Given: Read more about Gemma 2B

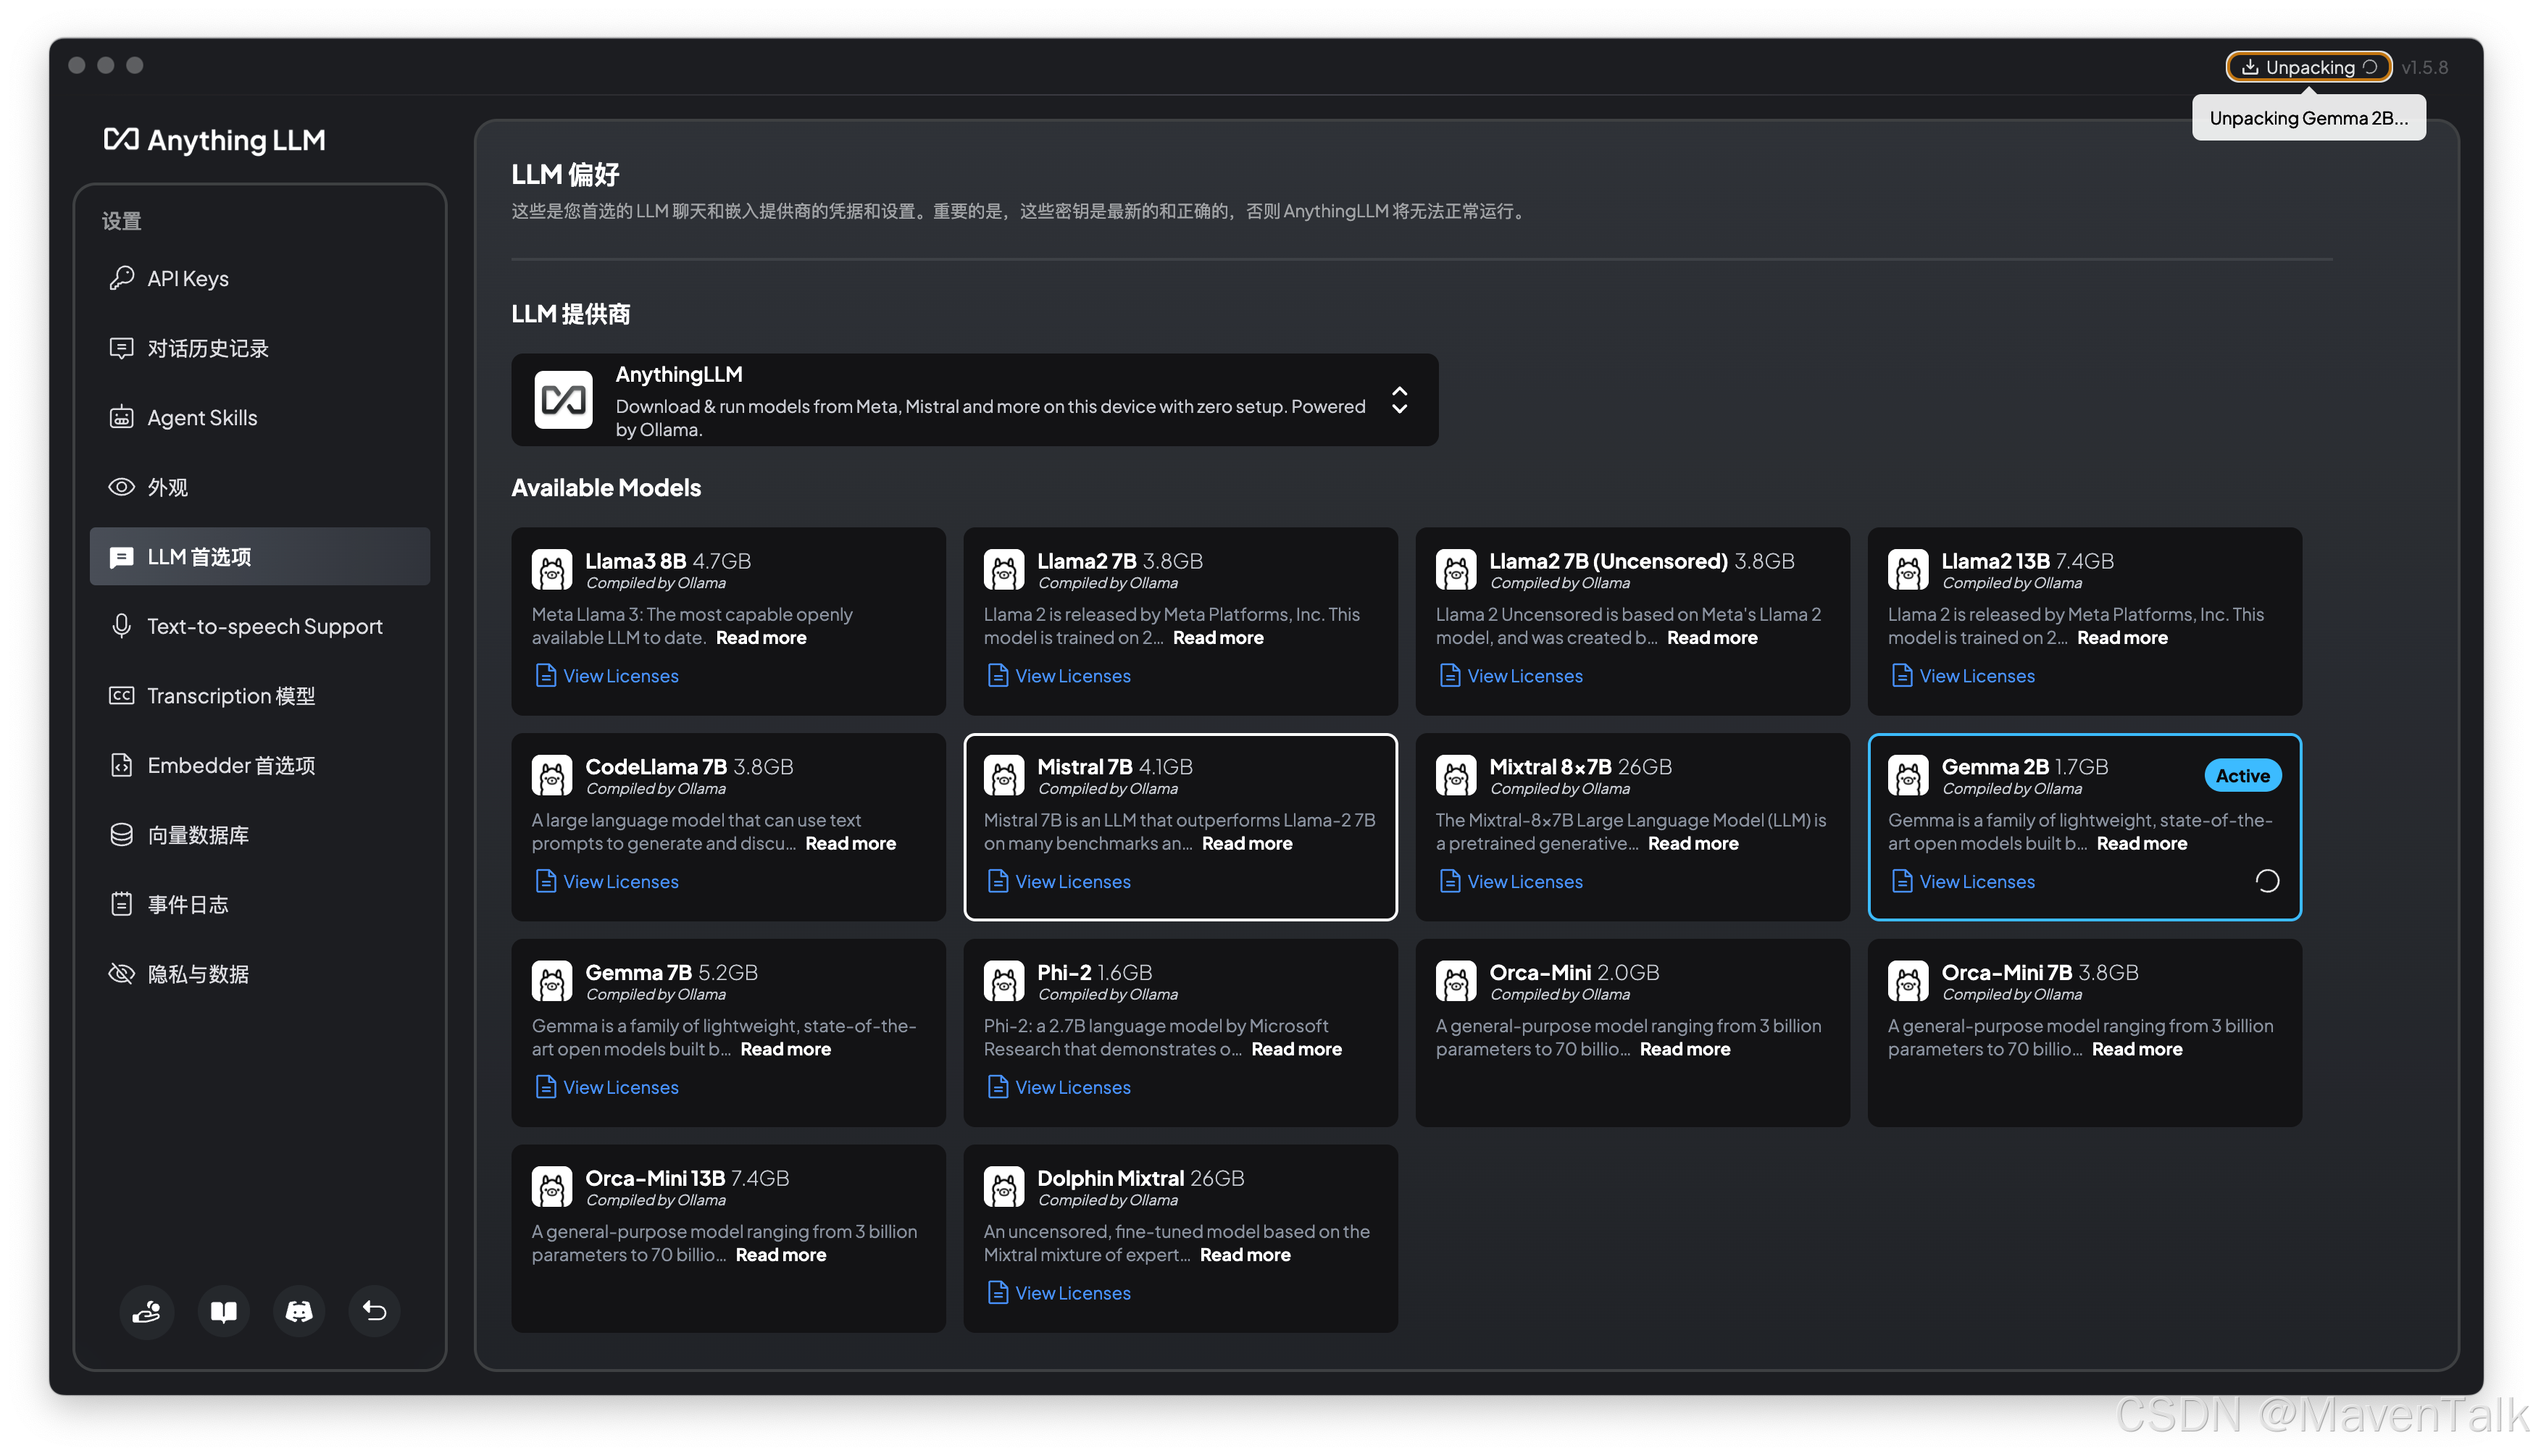Looking at the screenshot, I should (2142, 844).
